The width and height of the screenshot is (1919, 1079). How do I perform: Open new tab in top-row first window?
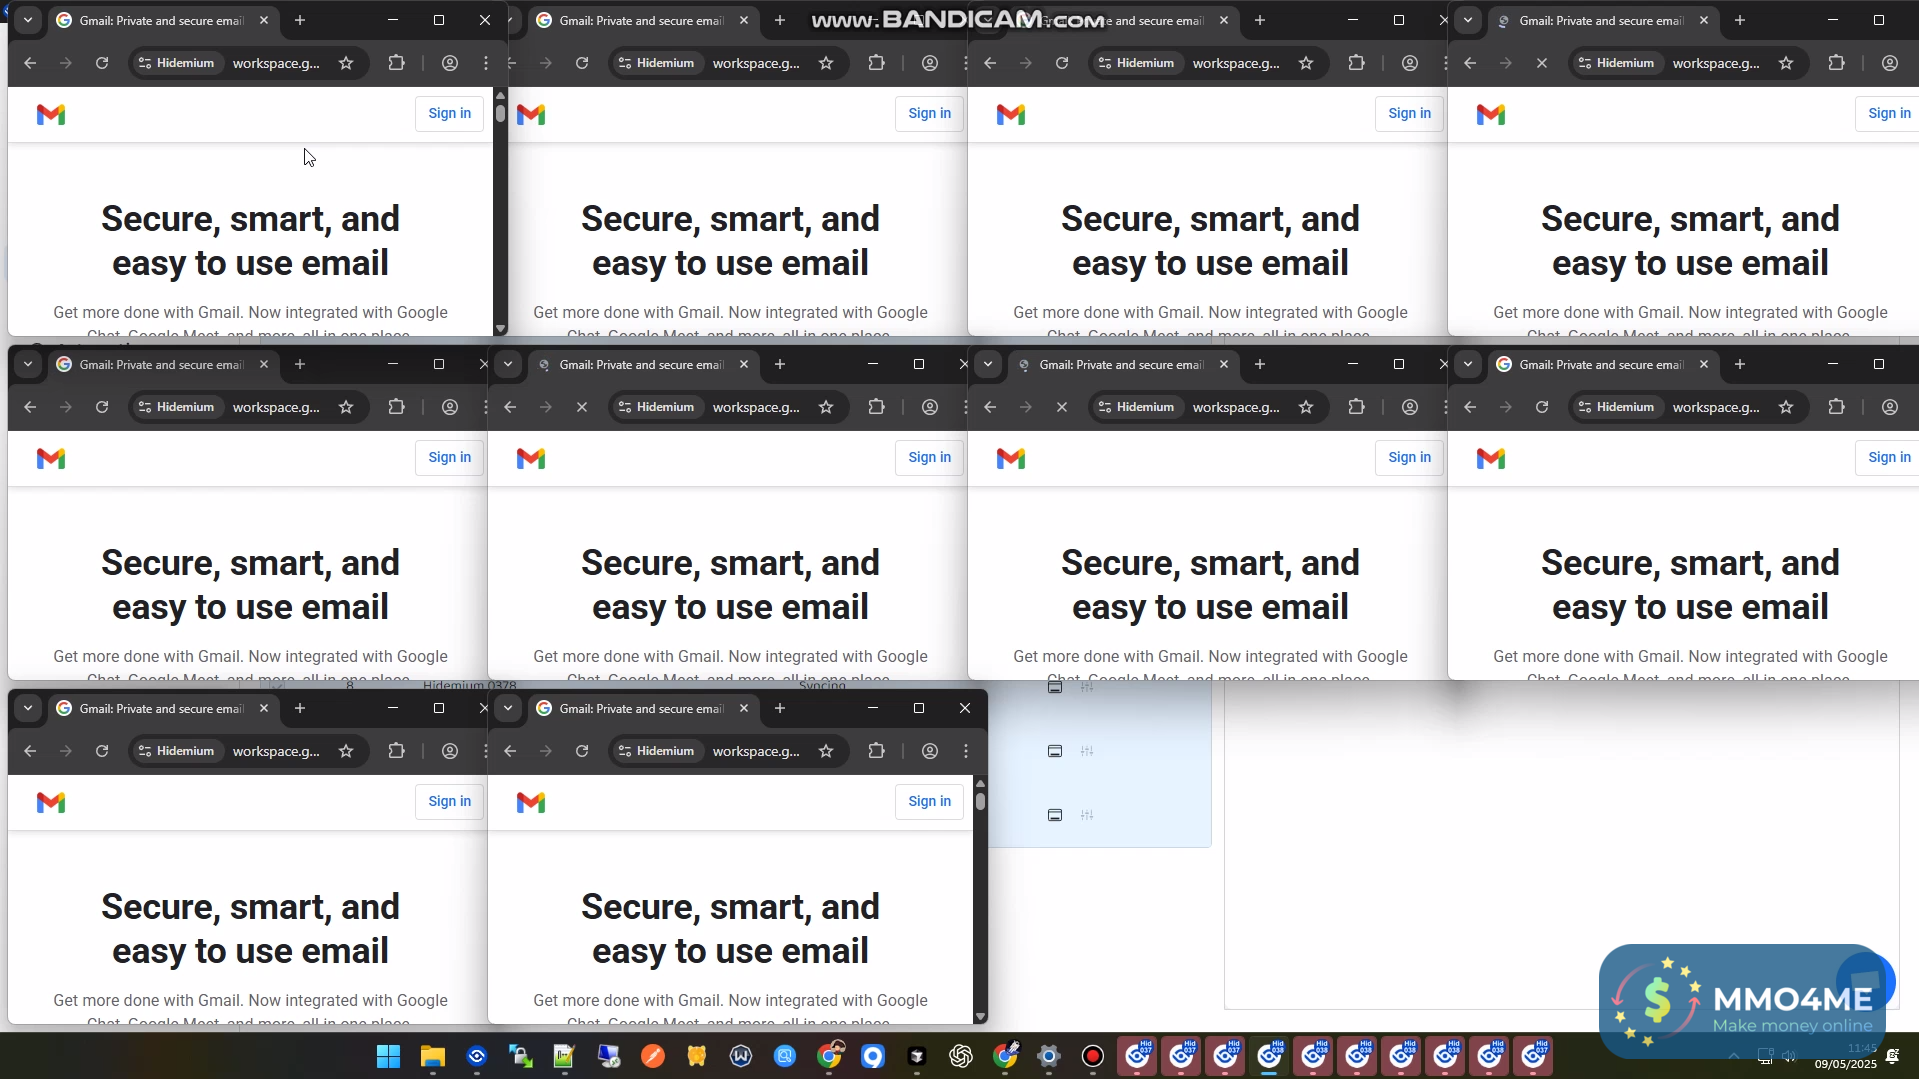300,20
